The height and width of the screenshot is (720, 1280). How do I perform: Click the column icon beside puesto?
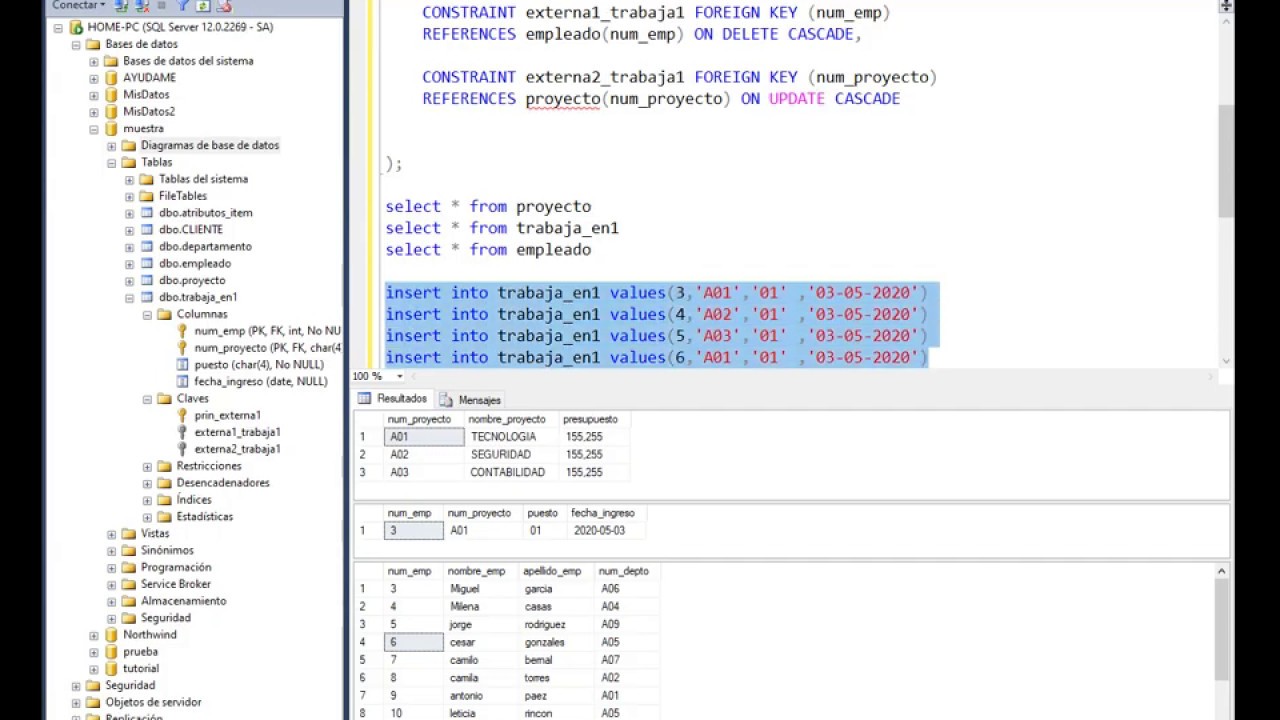pyautogui.click(x=183, y=365)
